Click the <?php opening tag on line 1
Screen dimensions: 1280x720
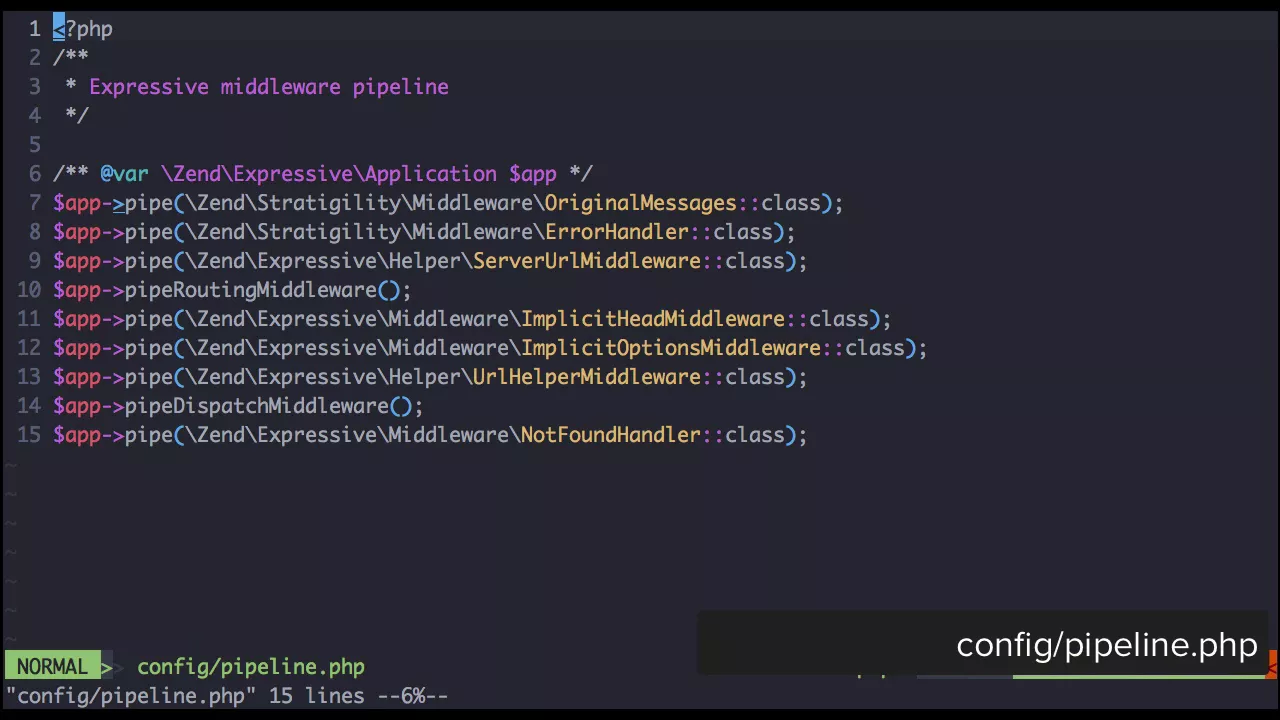pos(83,29)
